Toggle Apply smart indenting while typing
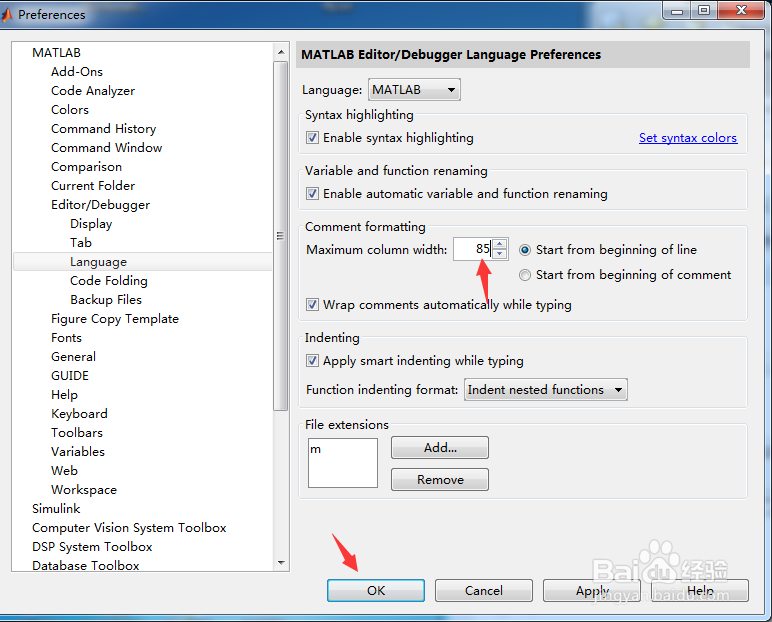 click(x=312, y=361)
